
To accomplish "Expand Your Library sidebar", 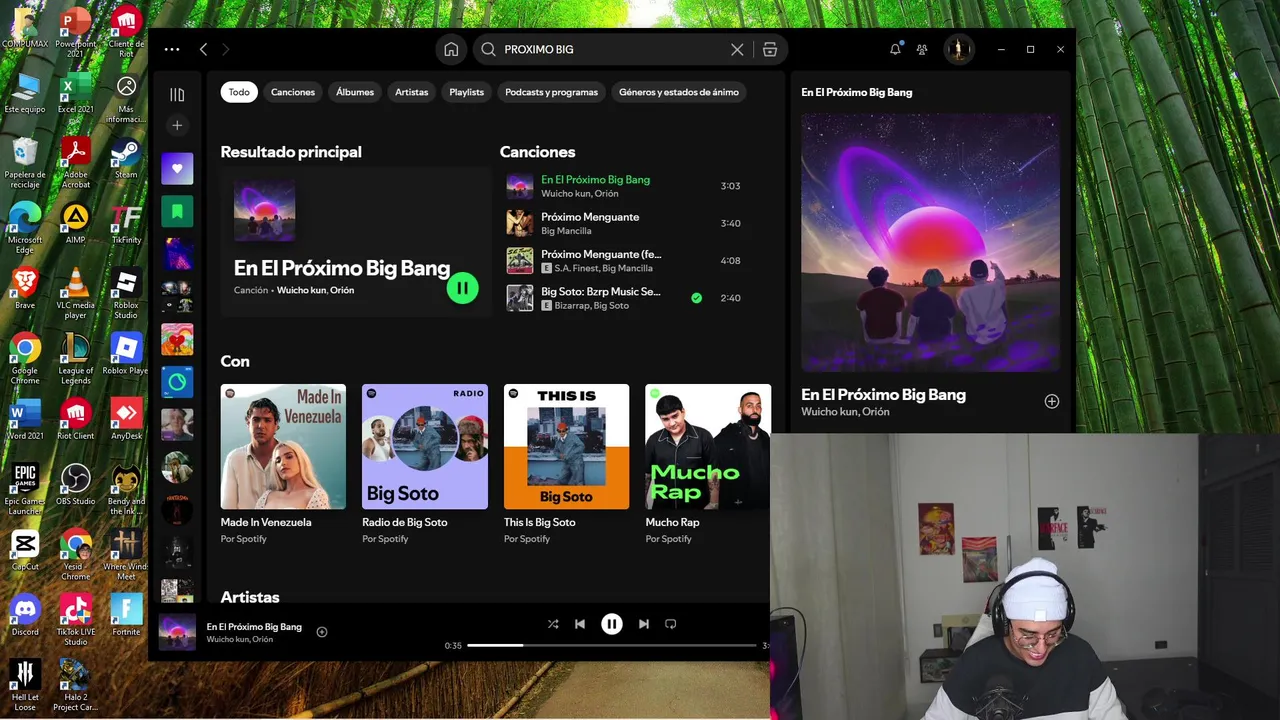I will [177, 95].
